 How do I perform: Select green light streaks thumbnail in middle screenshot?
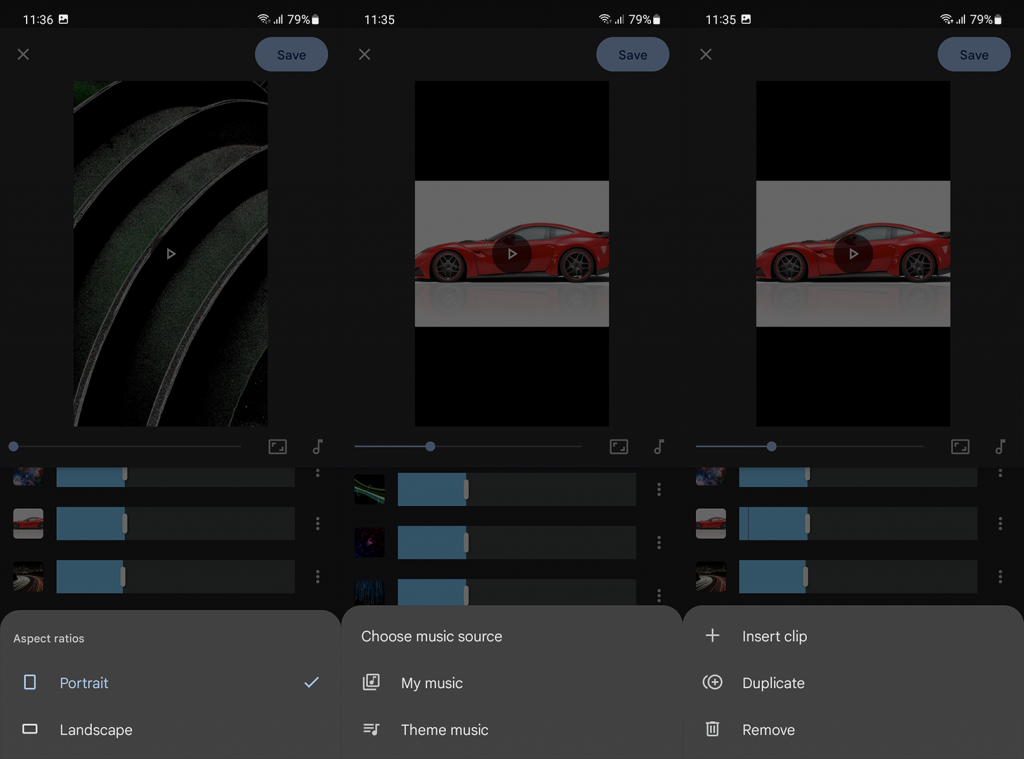(370, 489)
